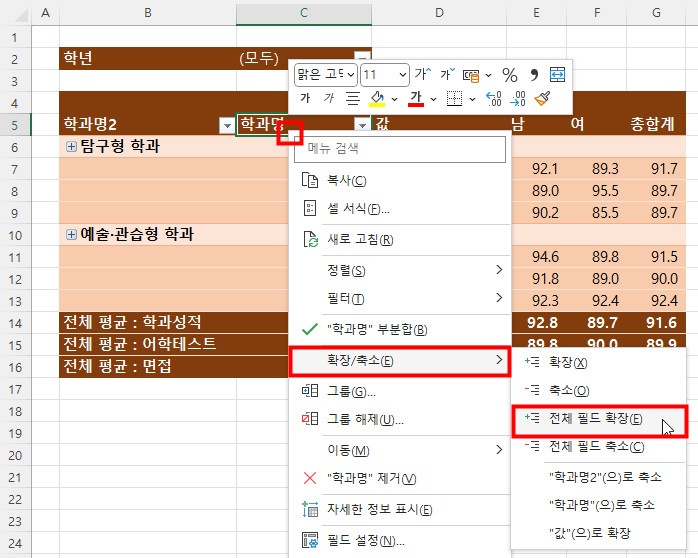This screenshot has height=558, width=698.
Task: Toggle italic formatting in the mini toolbar
Action: tap(328, 99)
